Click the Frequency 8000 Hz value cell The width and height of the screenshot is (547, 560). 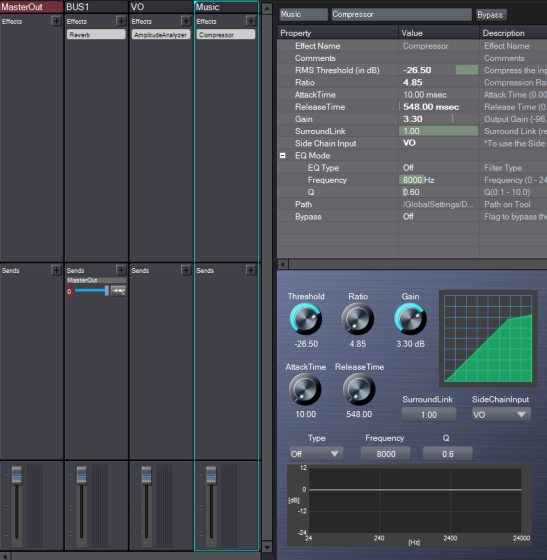coord(438,180)
